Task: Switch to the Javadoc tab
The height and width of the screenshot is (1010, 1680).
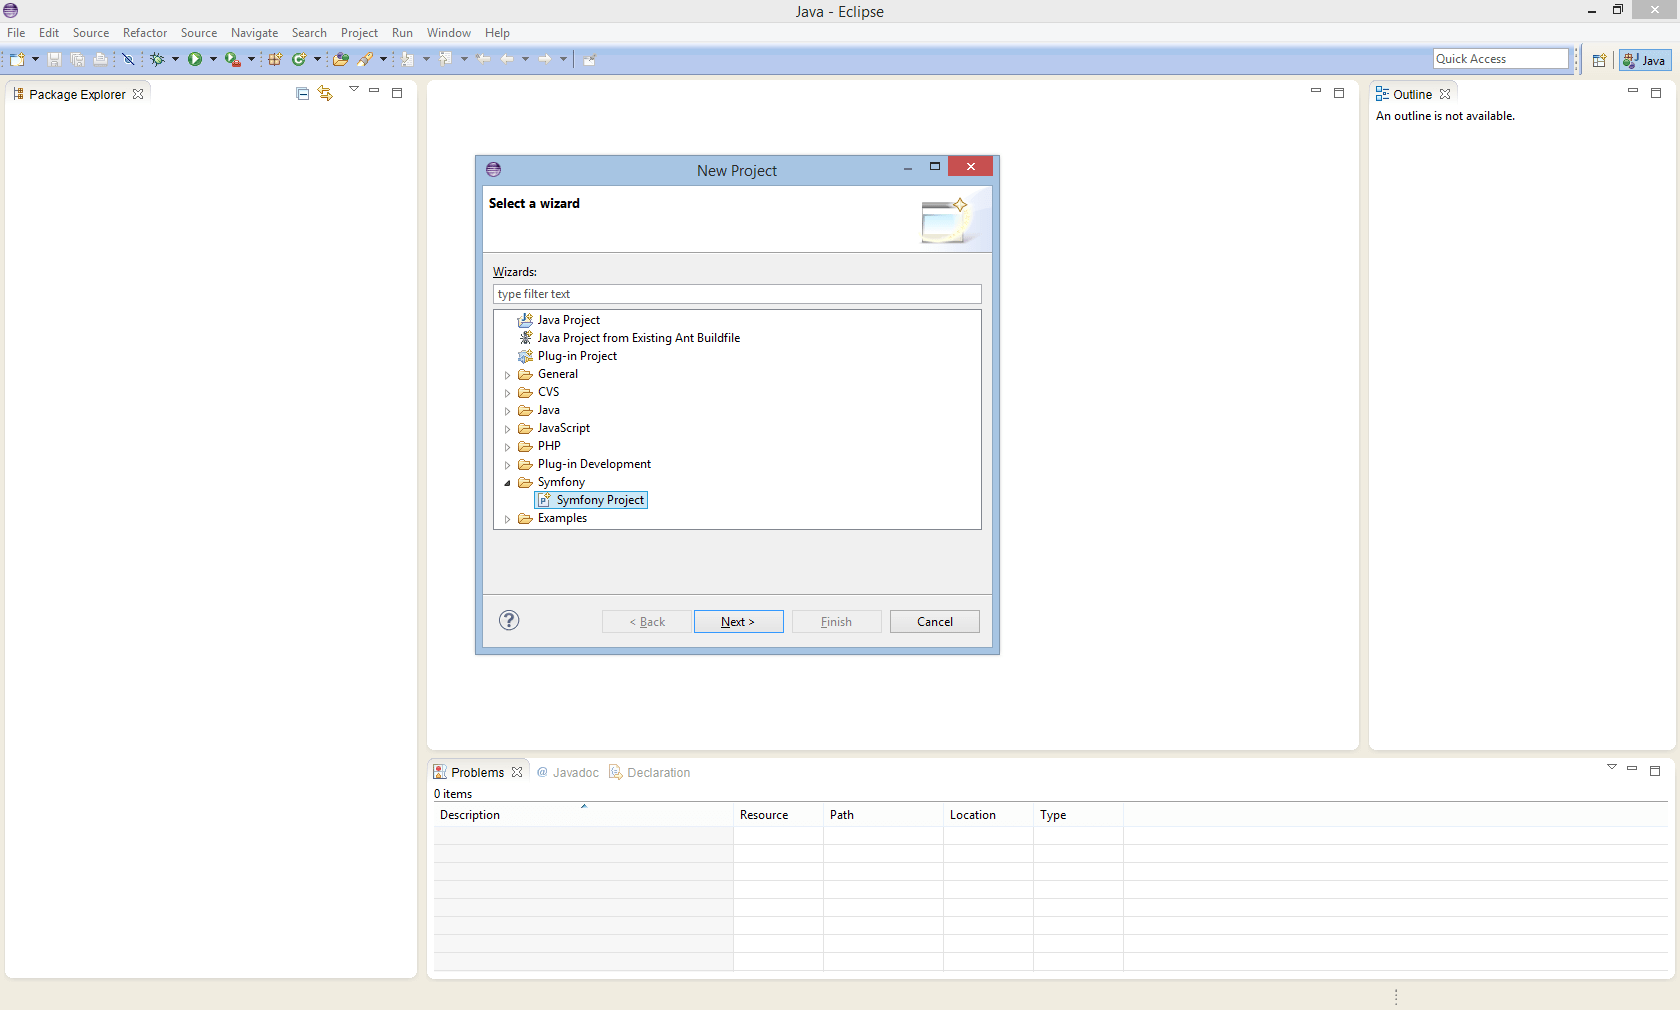Action: pyautogui.click(x=567, y=772)
